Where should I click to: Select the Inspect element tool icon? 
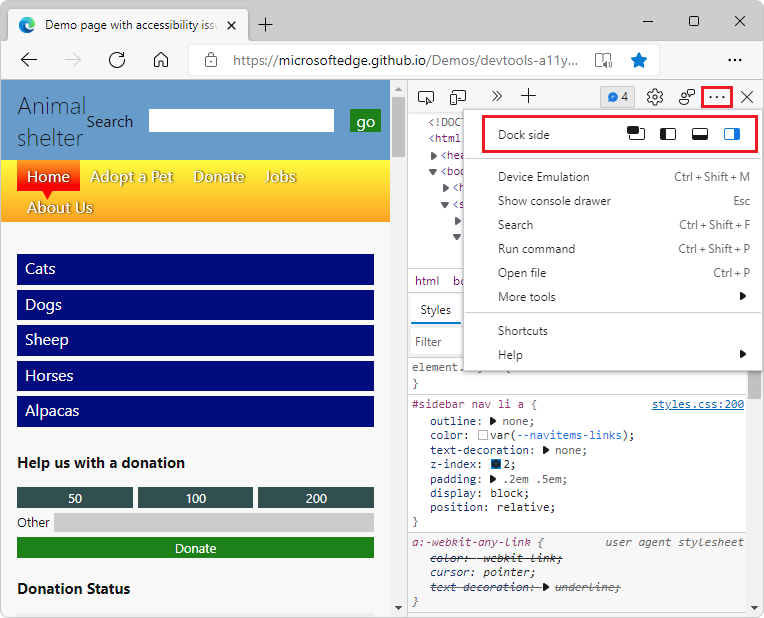tap(426, 97)
